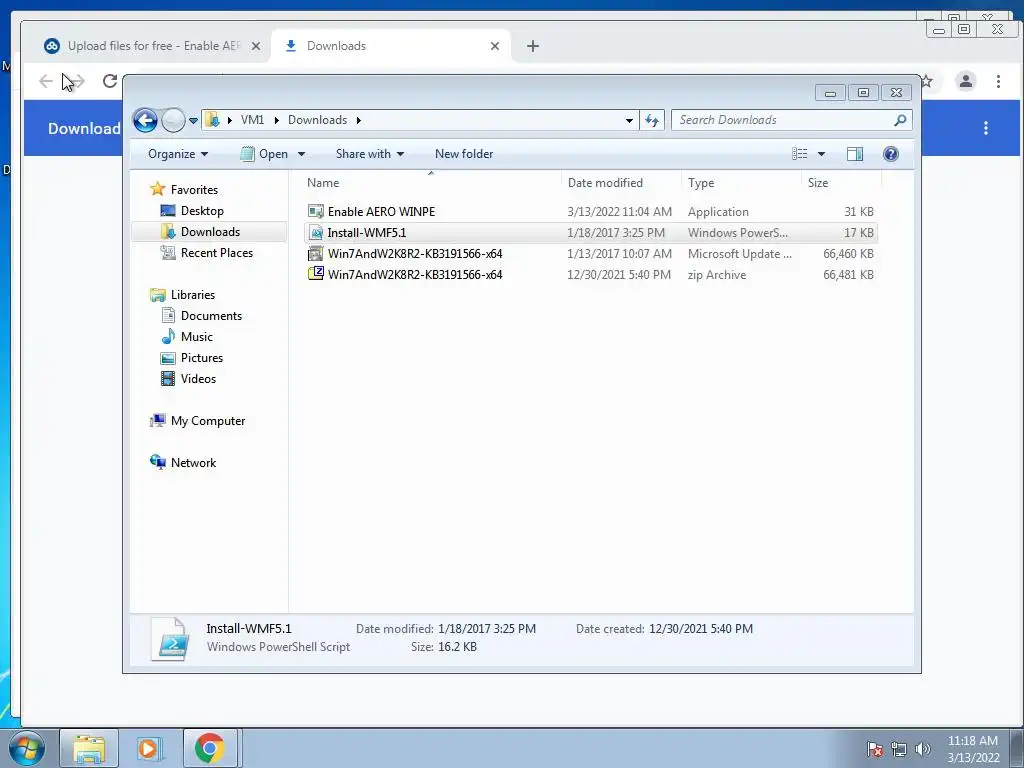Select the Microsoft Update KB3191566 file
Screen dimensions: 1024x768
coord(591,253)
